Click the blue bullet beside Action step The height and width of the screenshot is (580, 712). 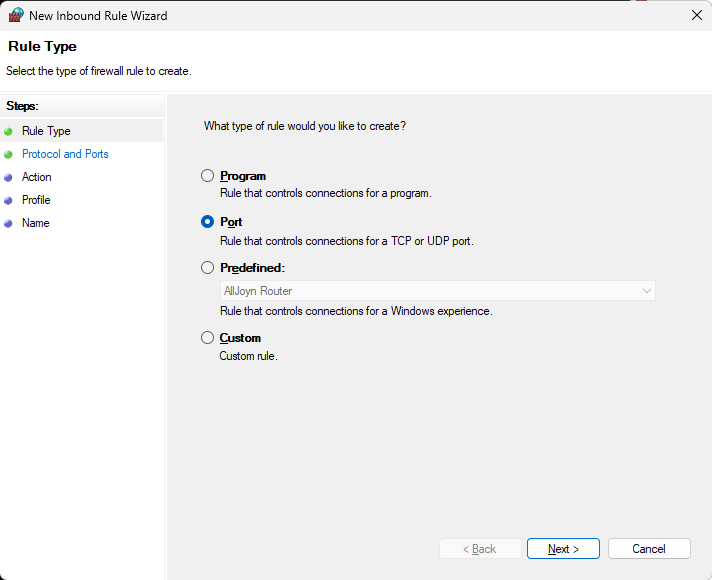9,177
